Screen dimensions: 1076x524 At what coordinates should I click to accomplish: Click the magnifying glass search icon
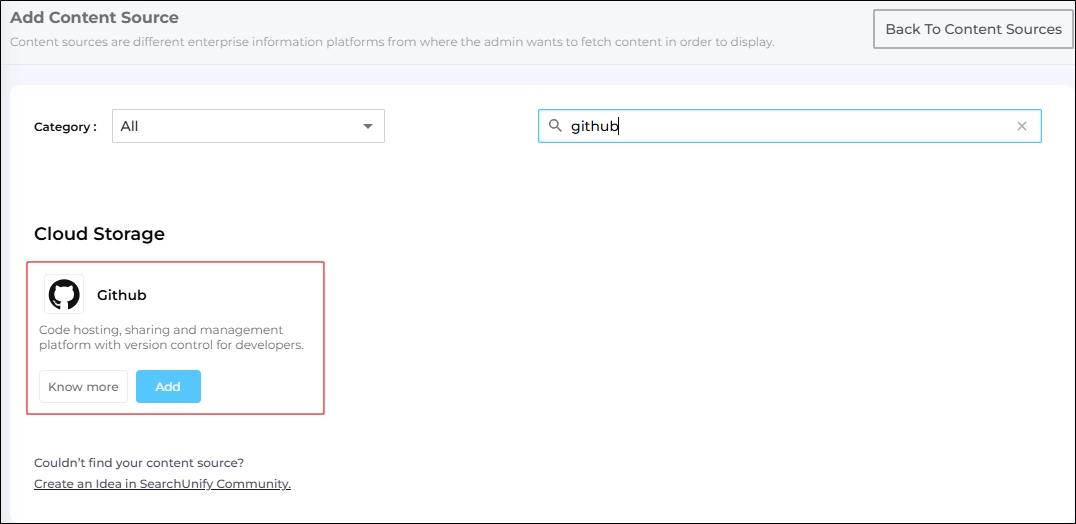coord(555,126)
